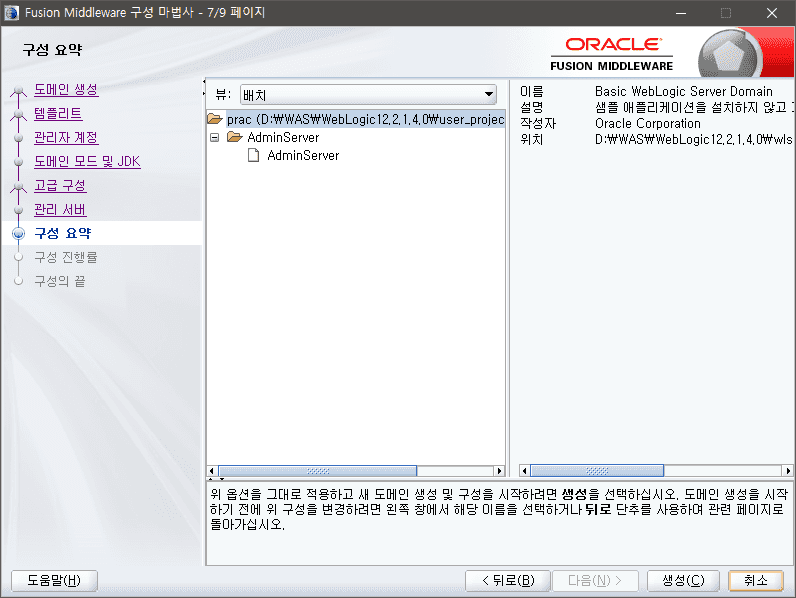Close the configuration wizard window
The width and height of the screenshot is (796, 598).
click(772, 13)
